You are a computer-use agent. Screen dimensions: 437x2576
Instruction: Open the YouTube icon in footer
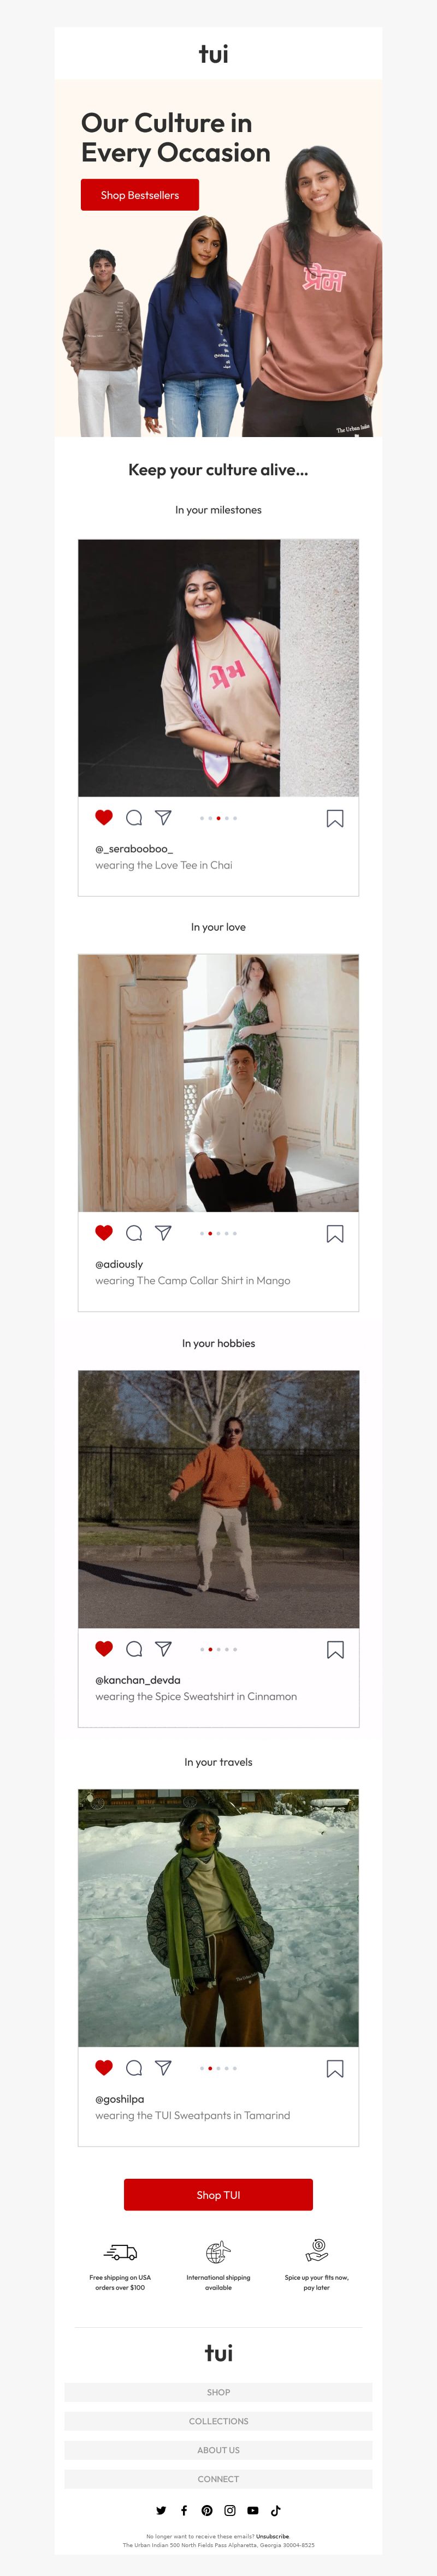pos(253,2510)
